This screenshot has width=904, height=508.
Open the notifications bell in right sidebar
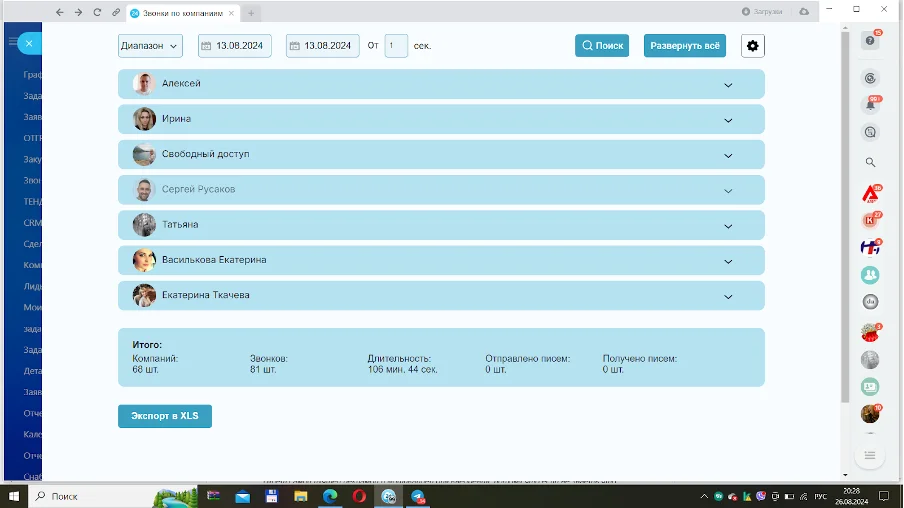click(870, 104)
